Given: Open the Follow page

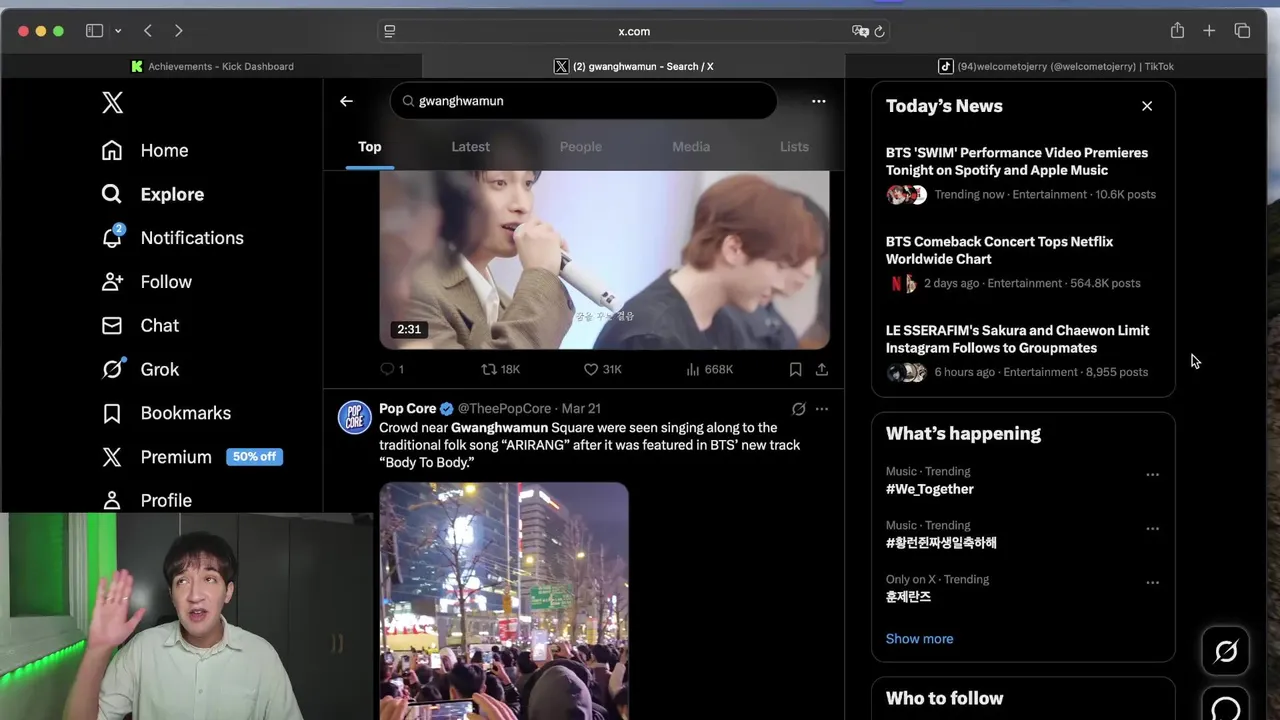Looking at the screenshot, I should [x=147, y=282].
